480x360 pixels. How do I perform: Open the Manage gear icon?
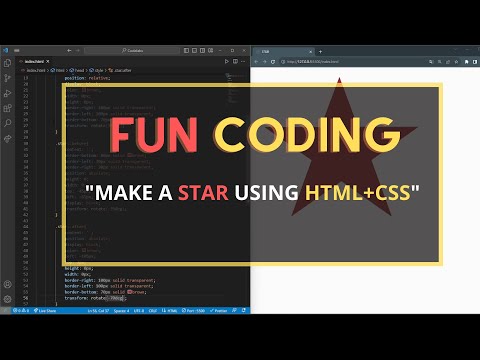(7, 299)
